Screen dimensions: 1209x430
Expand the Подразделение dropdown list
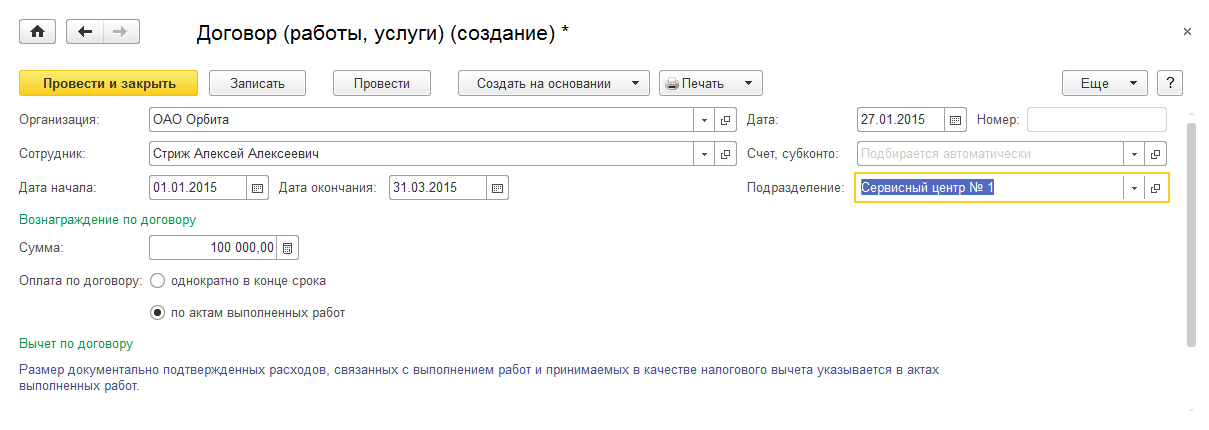click(x=1135, y=187)
